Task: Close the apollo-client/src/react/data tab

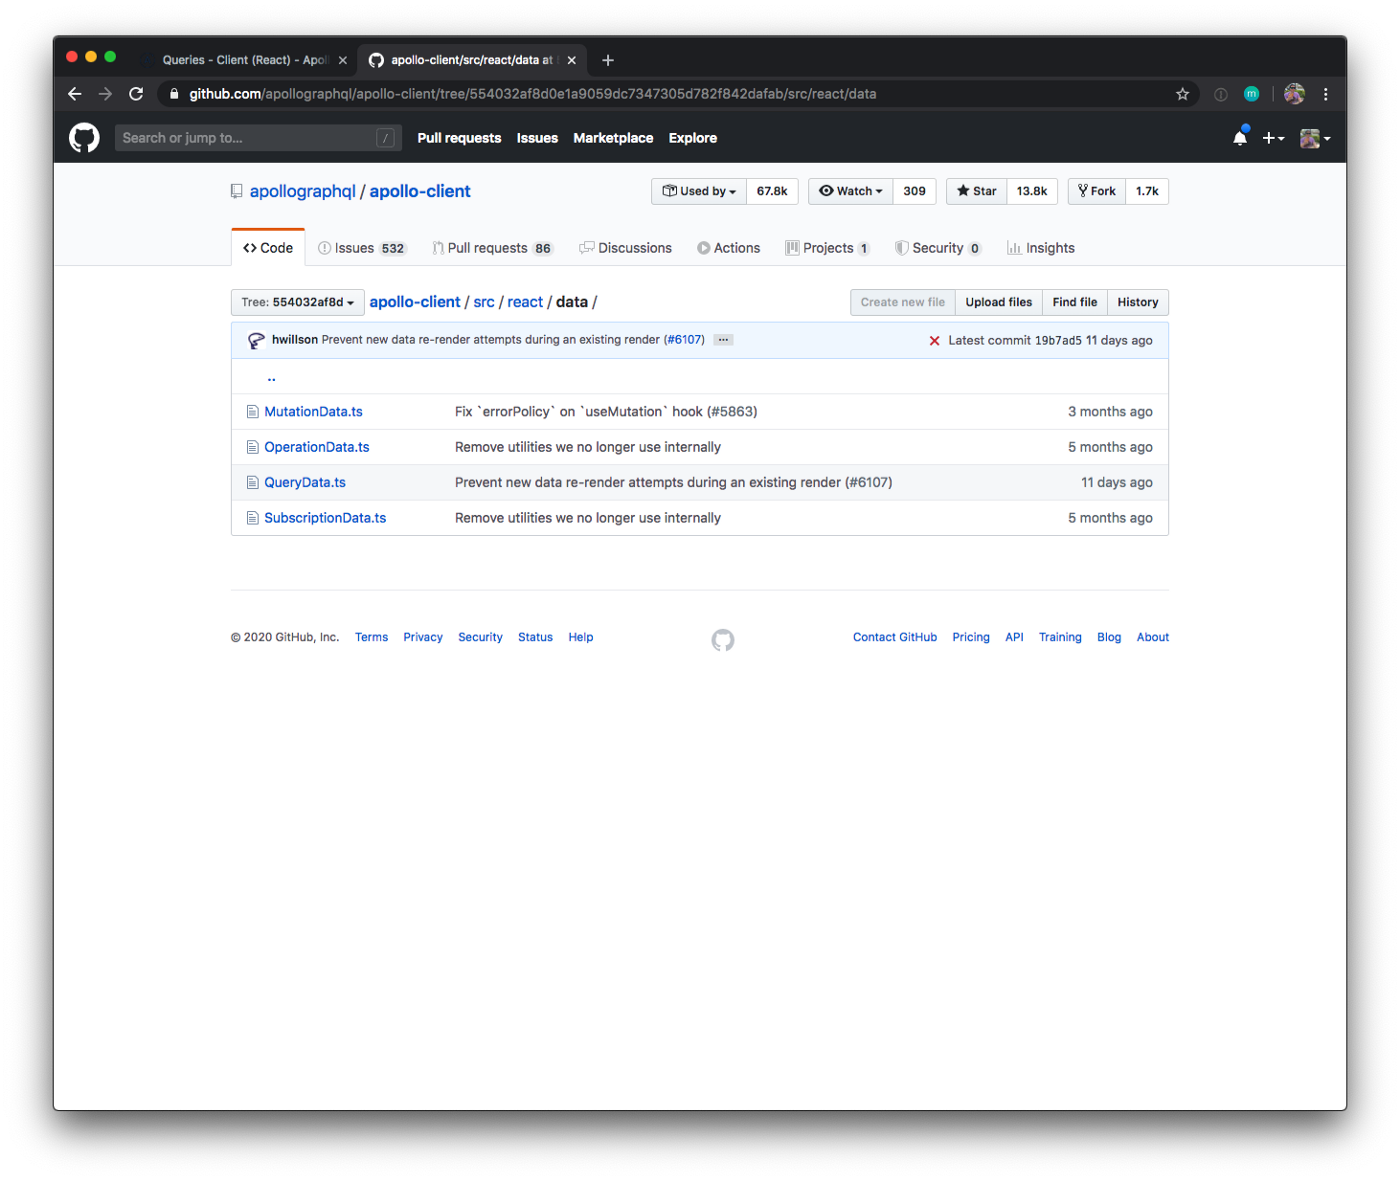Action: [572, 60]
